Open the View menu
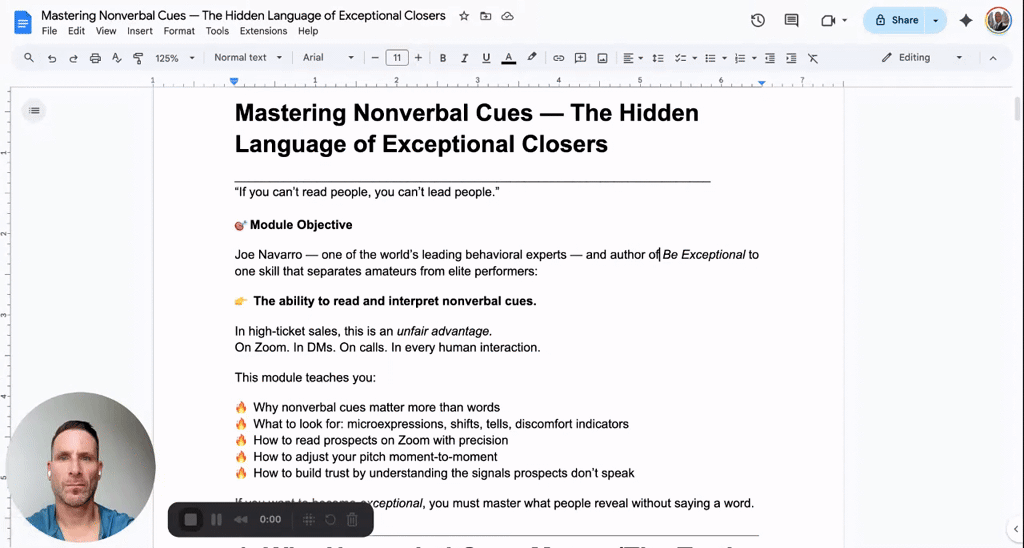Image resolution: width=1024 pixels, height=548 pixels. pyautogui.click(x=106, y=31)
